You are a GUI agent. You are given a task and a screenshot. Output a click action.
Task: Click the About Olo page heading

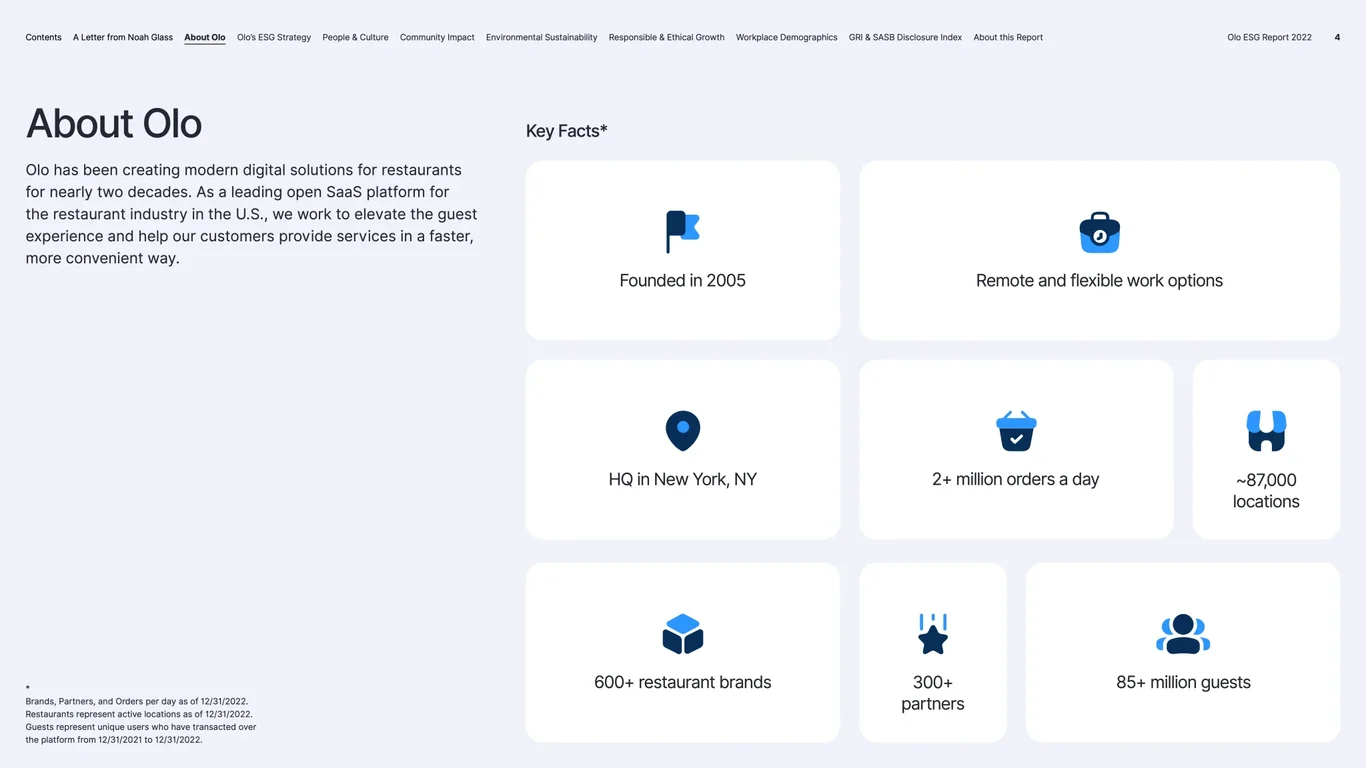click(x=114, y=124)
